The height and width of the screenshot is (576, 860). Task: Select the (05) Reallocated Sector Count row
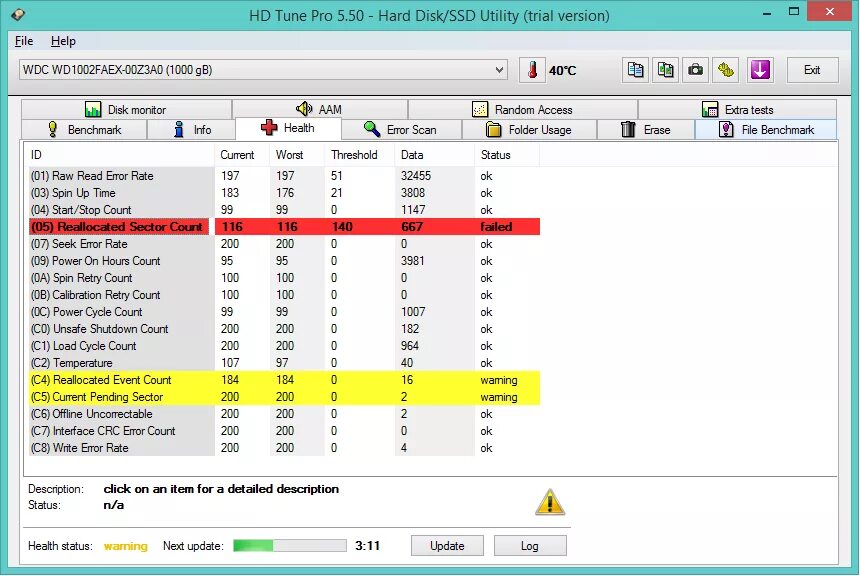click(284, 227)
